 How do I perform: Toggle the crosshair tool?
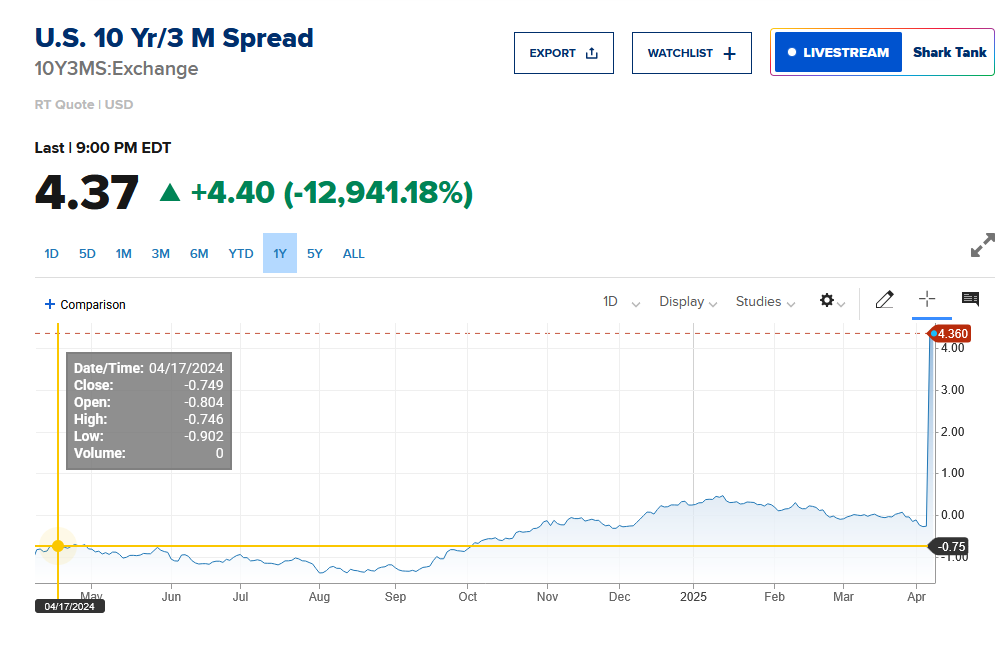click(x=927, y=299)
